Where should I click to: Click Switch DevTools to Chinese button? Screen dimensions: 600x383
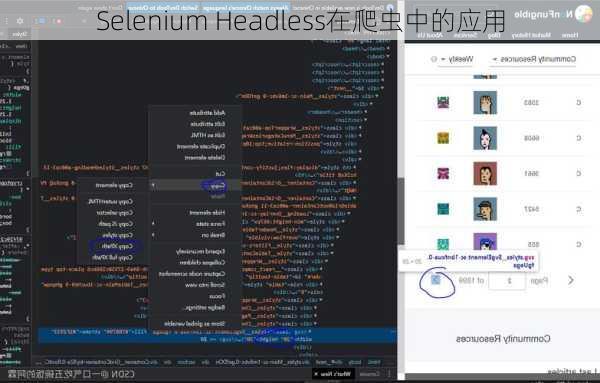[x=162, y=8]
